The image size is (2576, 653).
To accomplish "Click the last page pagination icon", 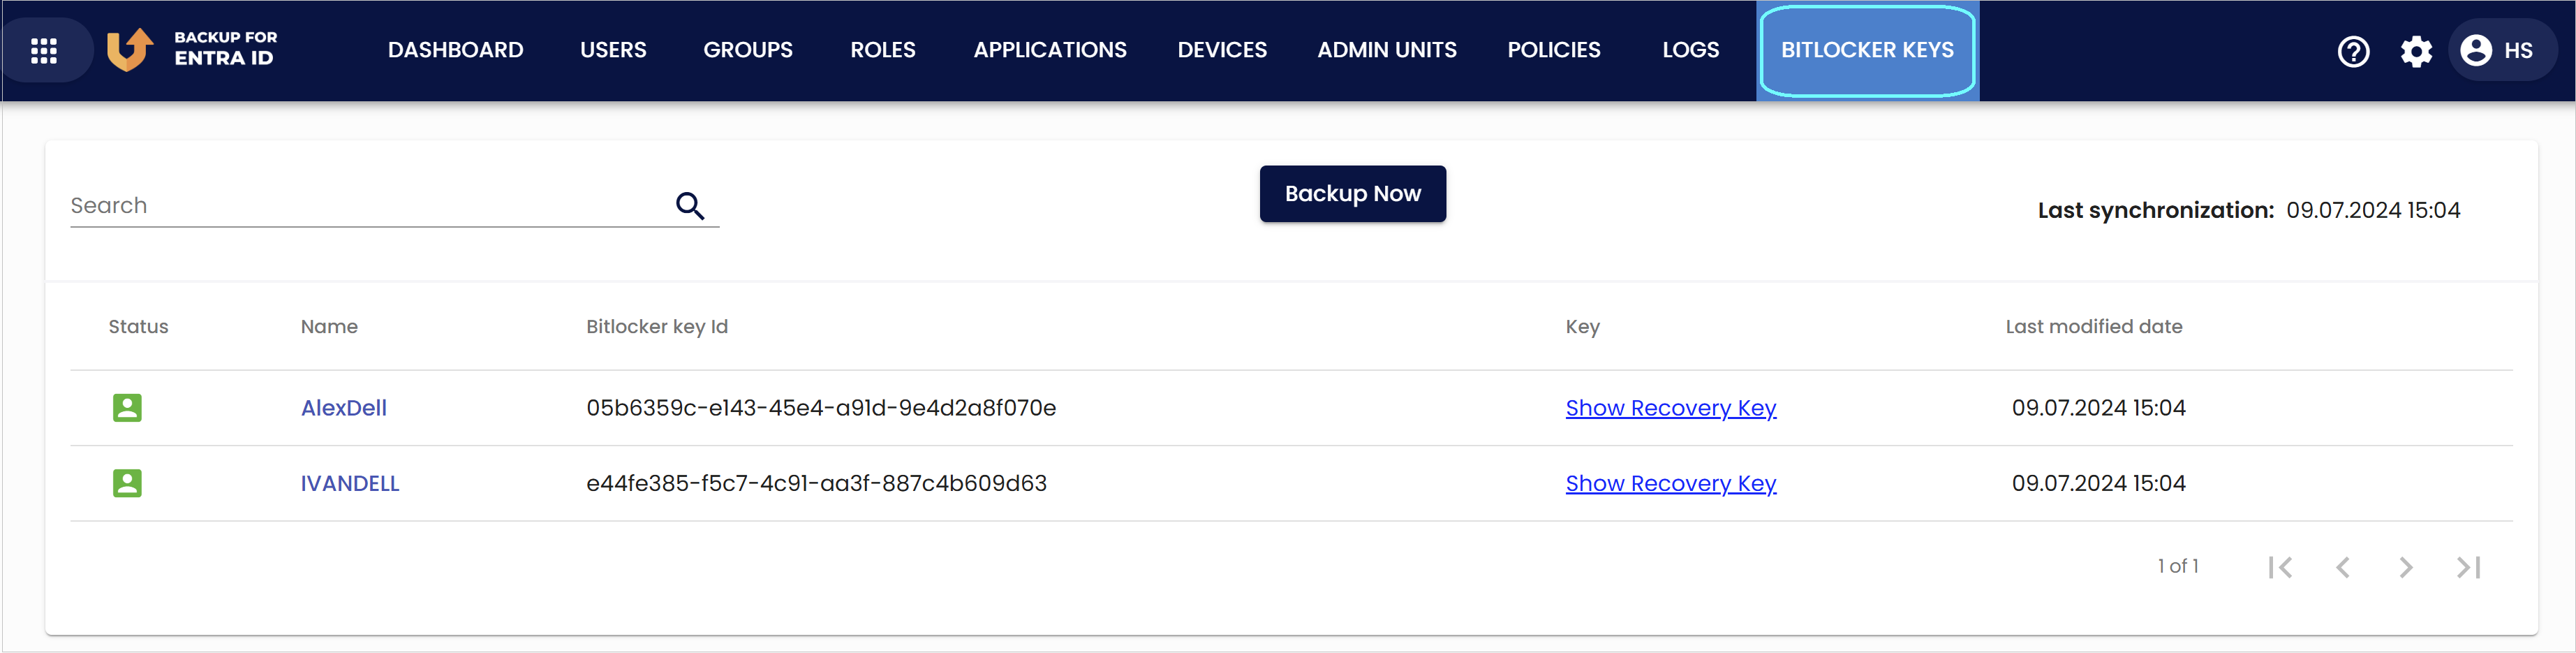I will pyautogui.click(x=2468, y=566).
